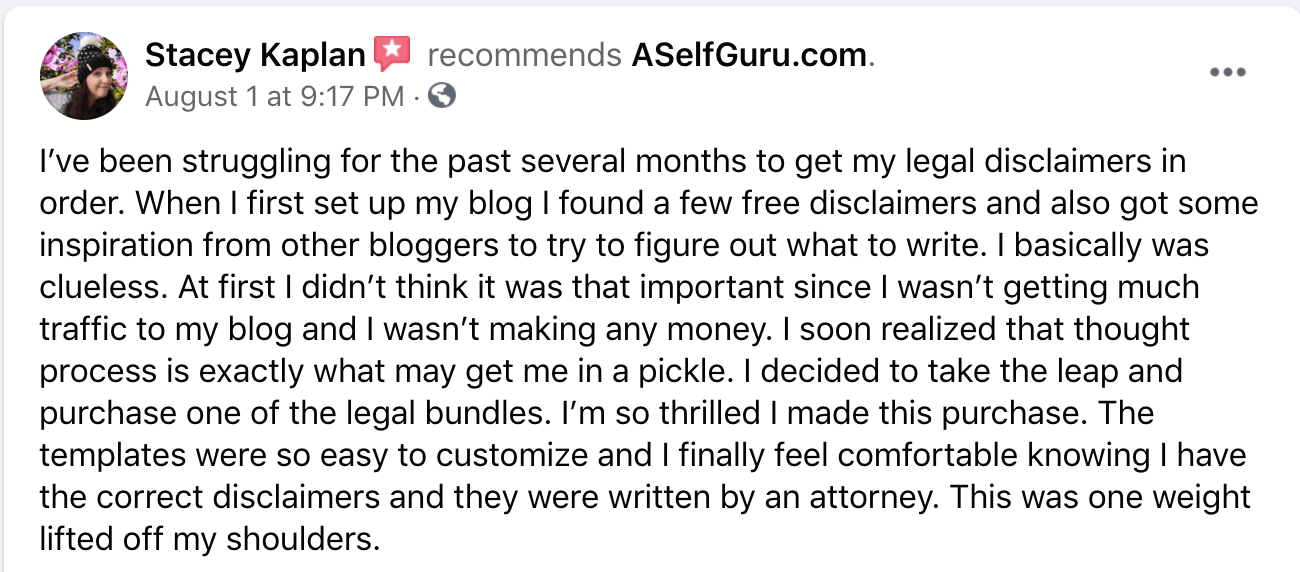Click the red recommendation star badge
This screenshot has height=572, width=1300.
392,54
